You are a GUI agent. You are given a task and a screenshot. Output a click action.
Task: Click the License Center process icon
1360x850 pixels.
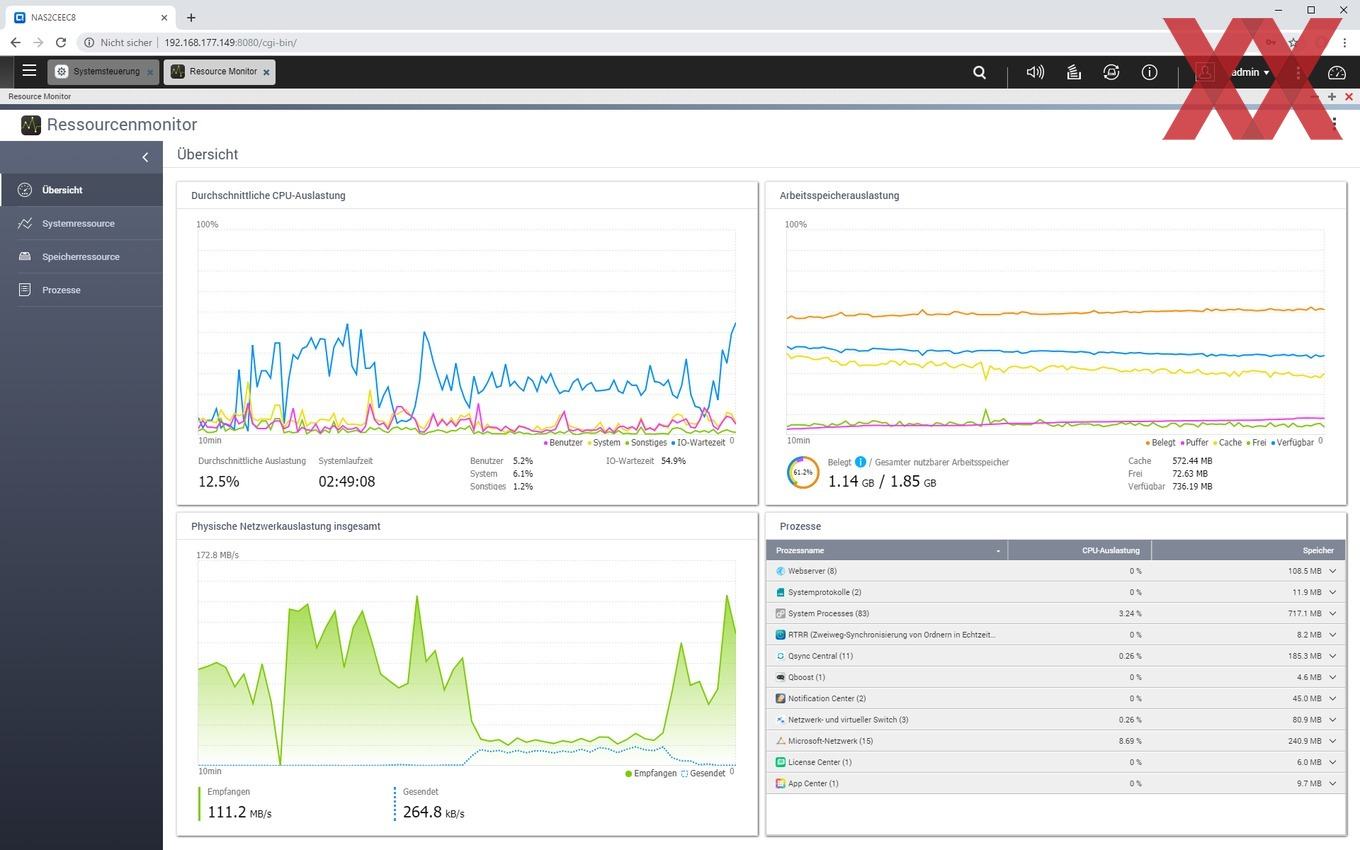coord(781,762)
